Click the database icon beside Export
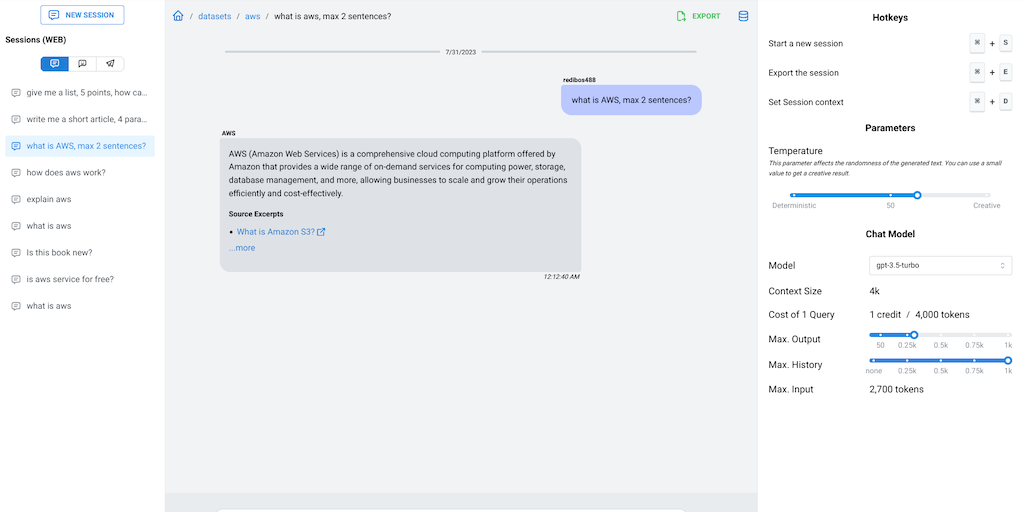Image resolution: width=1024 pixels, height=512 pixels. pos(743,16)
